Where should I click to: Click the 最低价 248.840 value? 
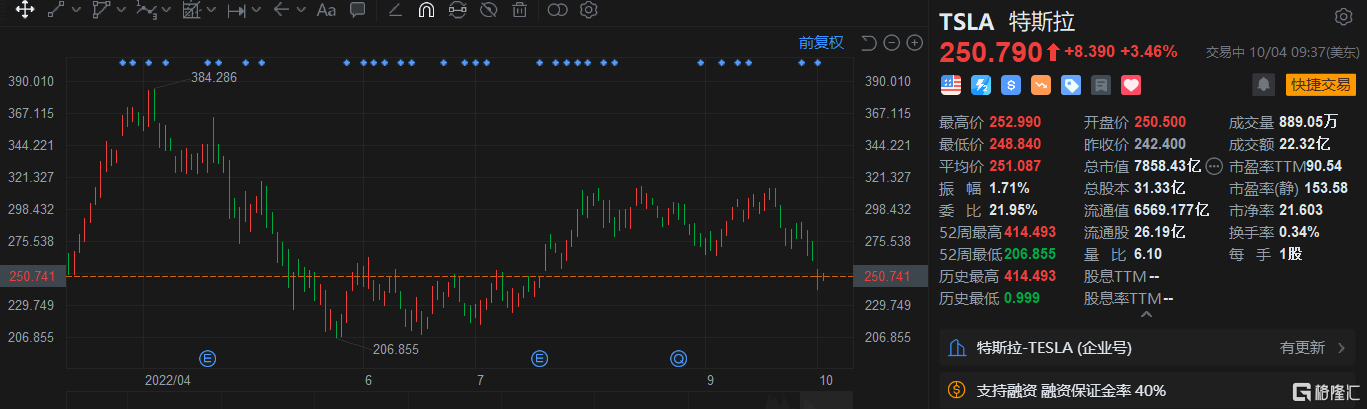tap(1016, 144)
